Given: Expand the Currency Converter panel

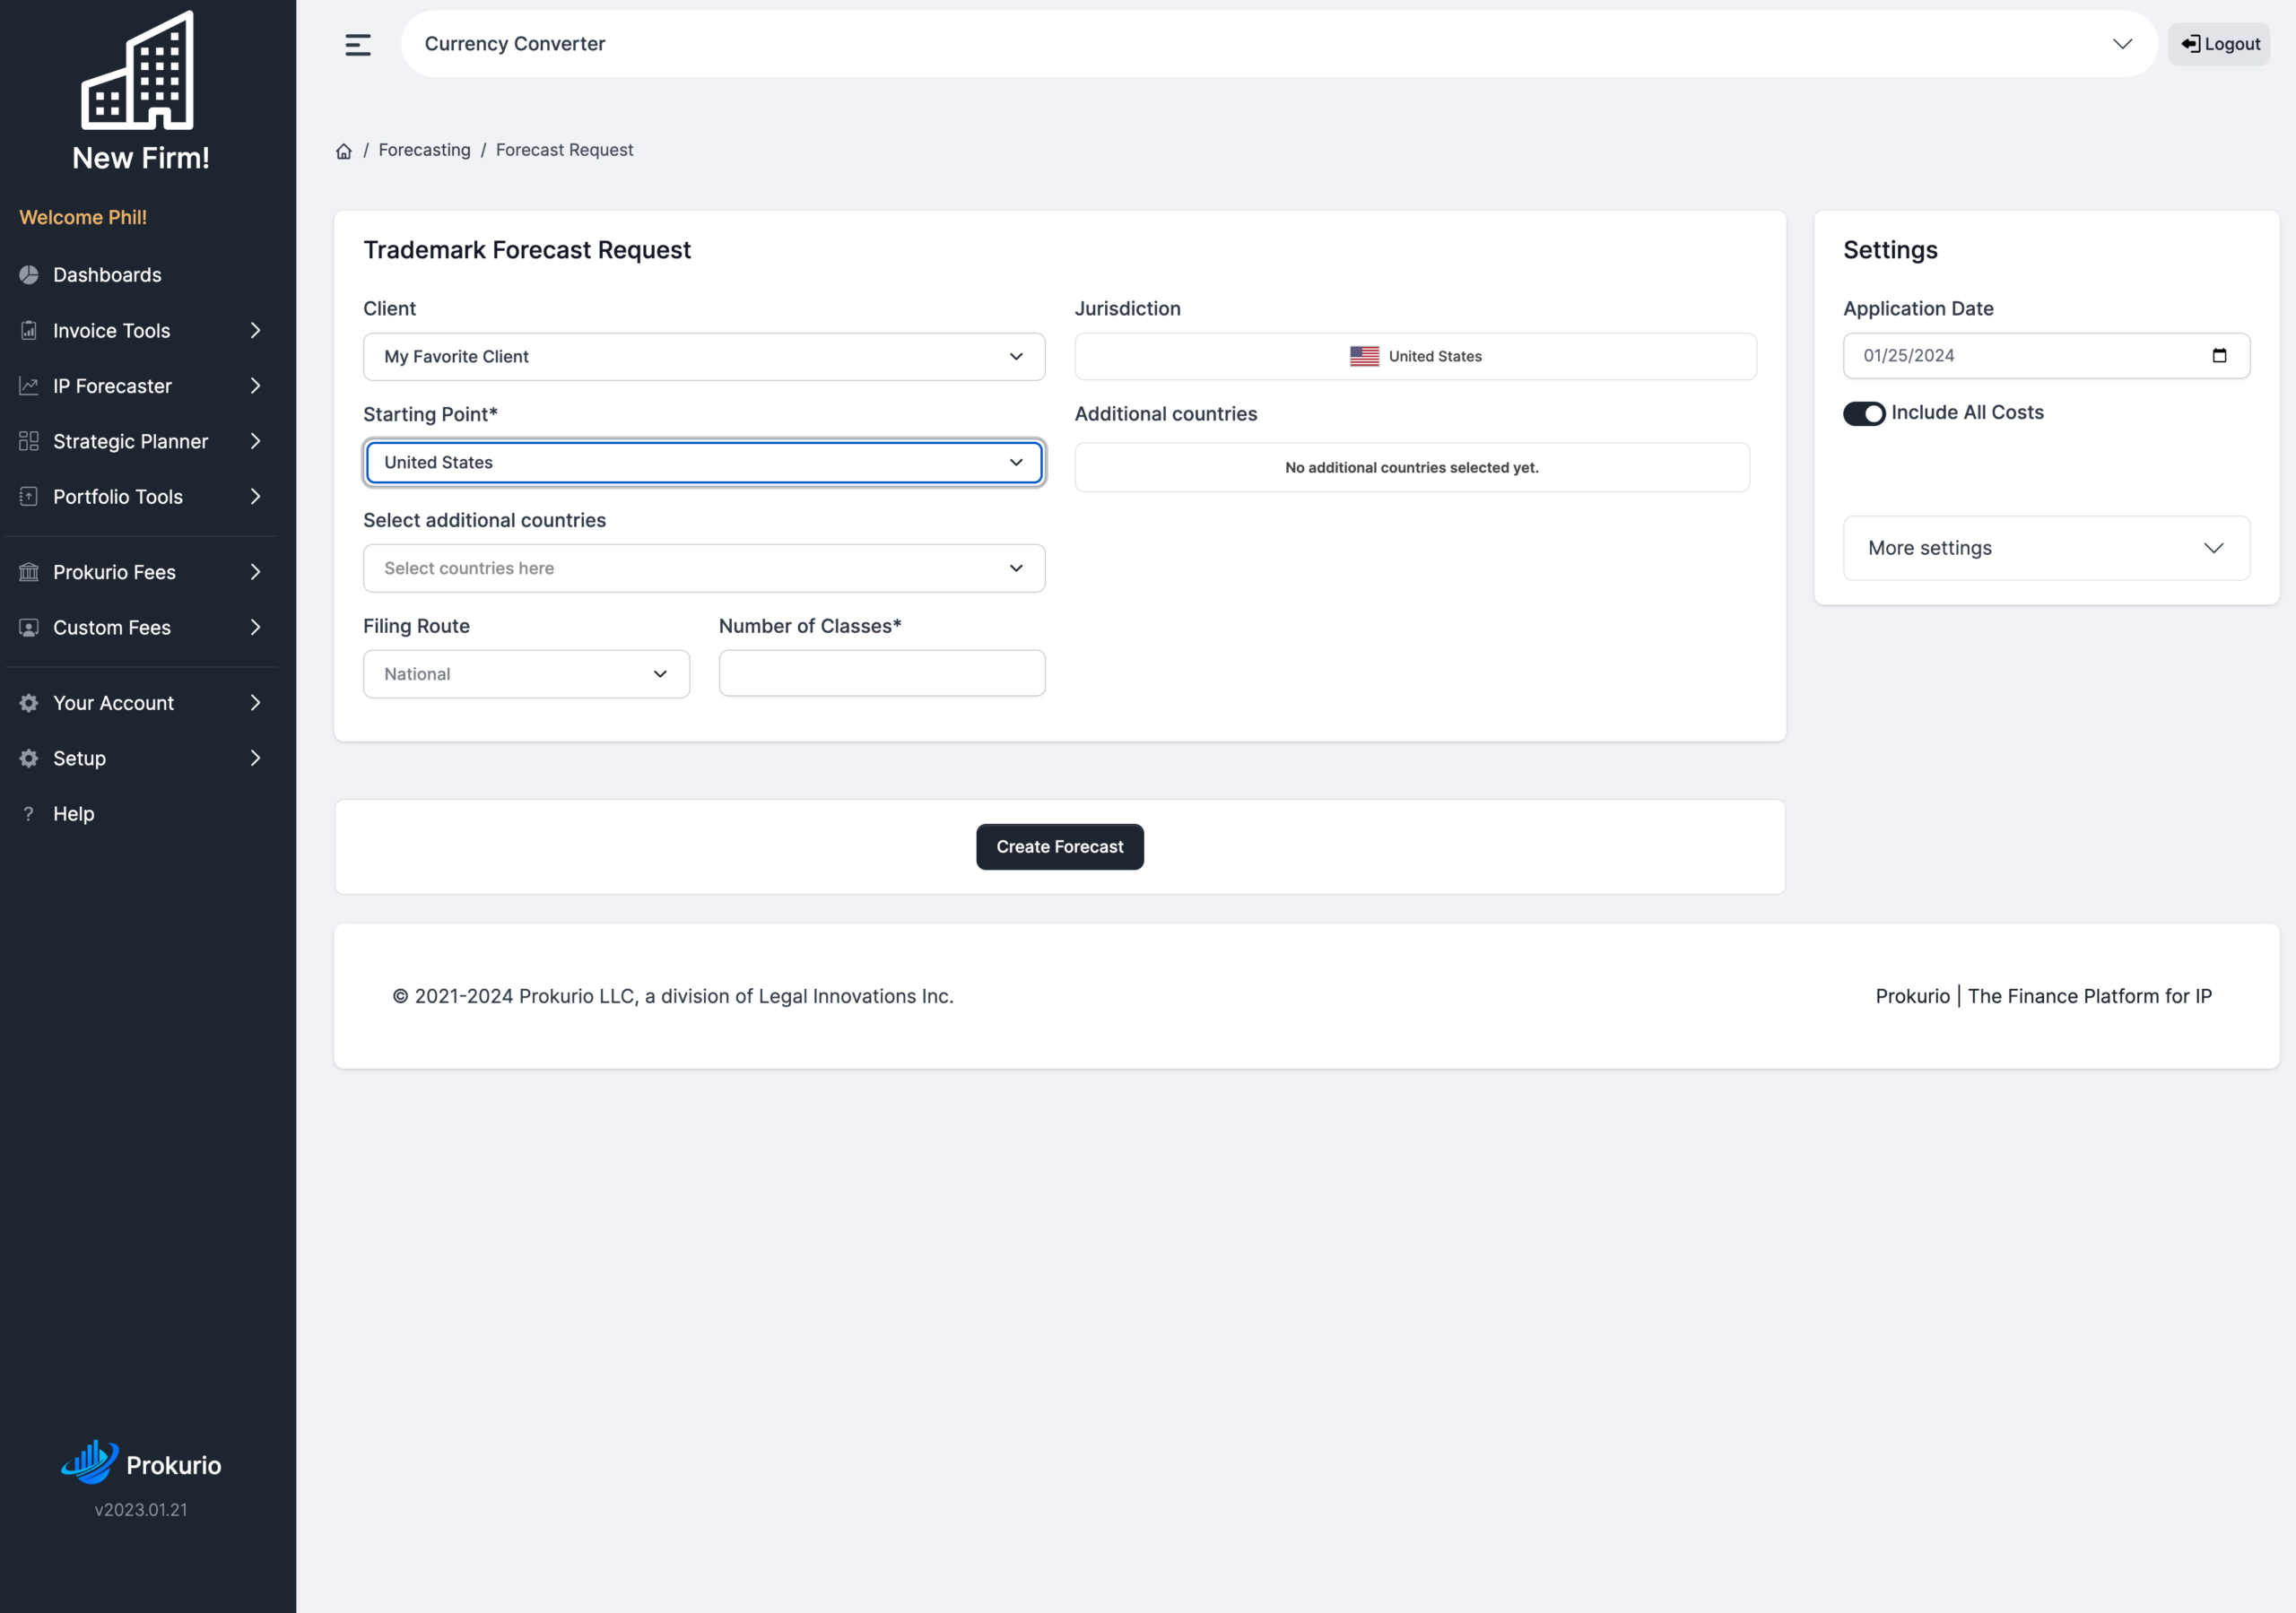Looking at the screenshot, I should tap(1279, 44).
